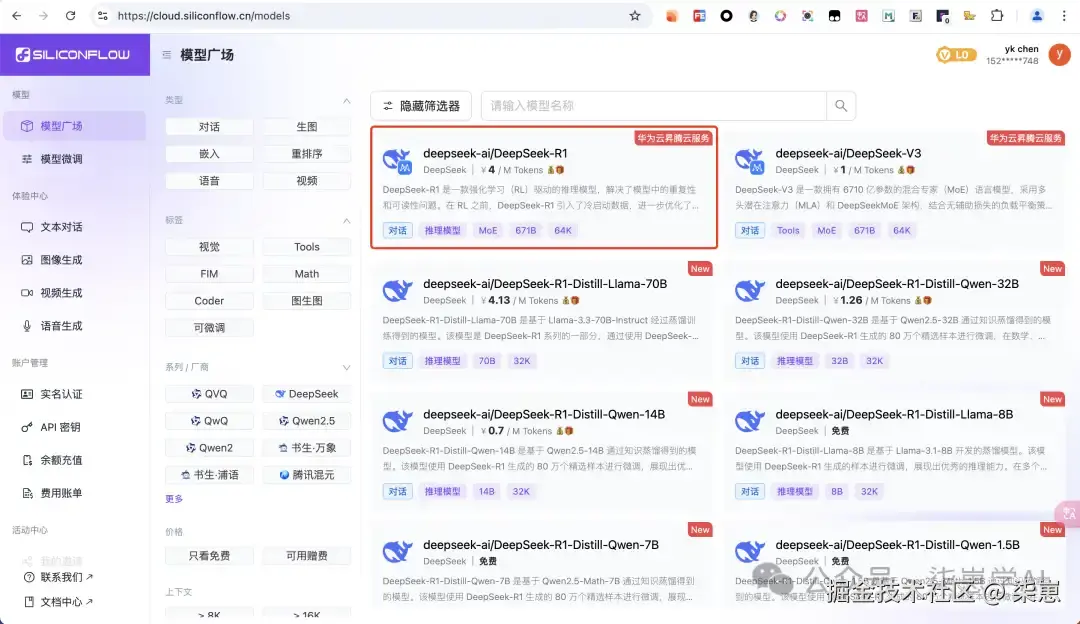Open the deepseek-ai/DeepSeek-V3 model title
Viewport: 1080px width, 624px height.
pyautogui.click(x=848, y=154)
